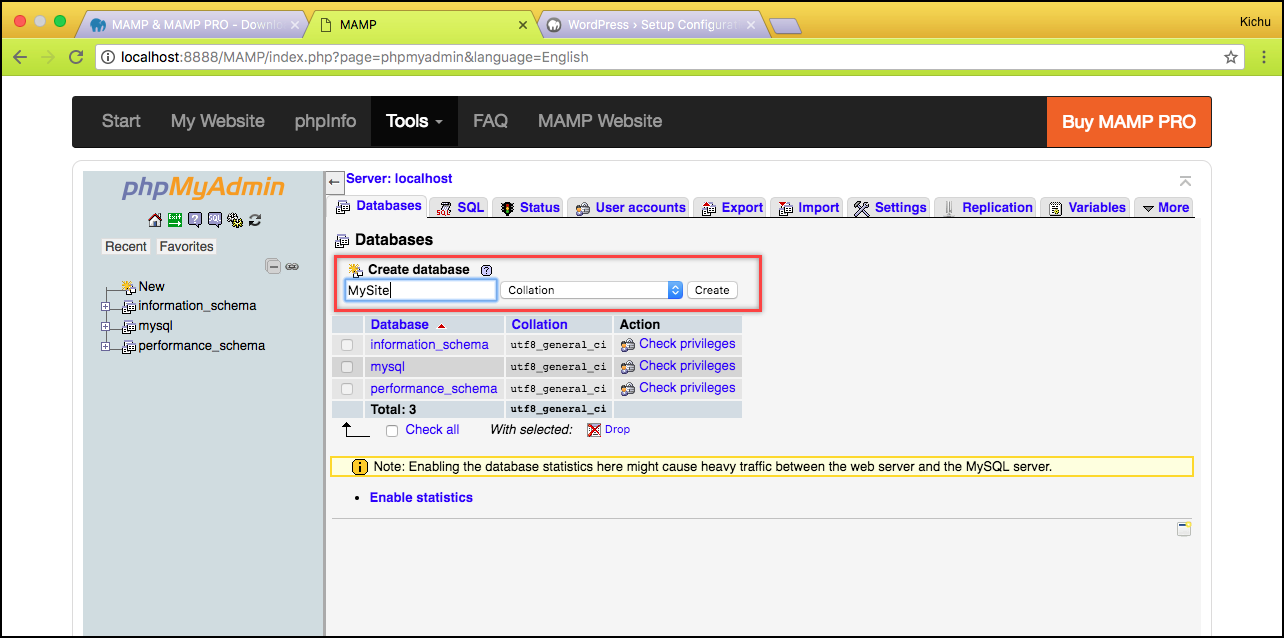Reload navigation panel with refresh icon
Viewport: 1284px width, 638px height.
(x=255, y=220)
